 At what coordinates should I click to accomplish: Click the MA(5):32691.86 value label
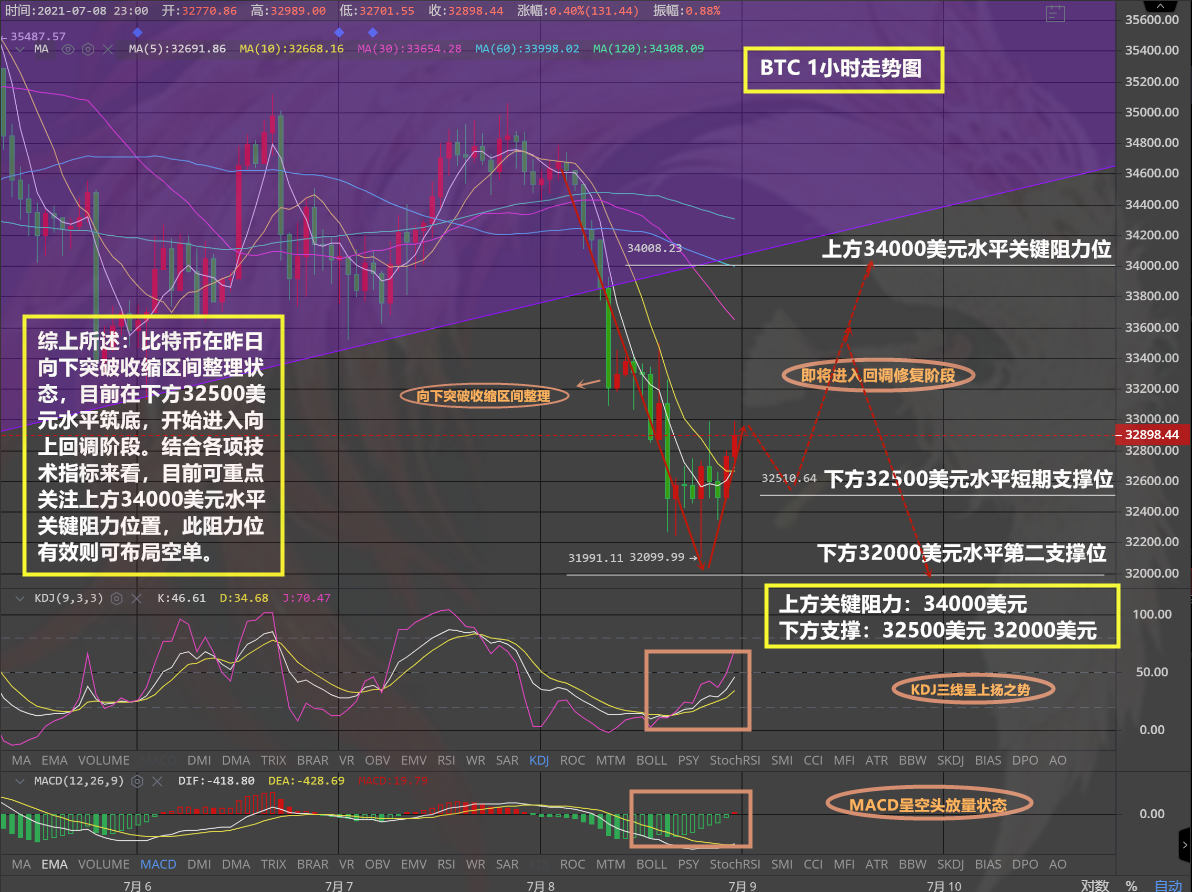point(177,49)
